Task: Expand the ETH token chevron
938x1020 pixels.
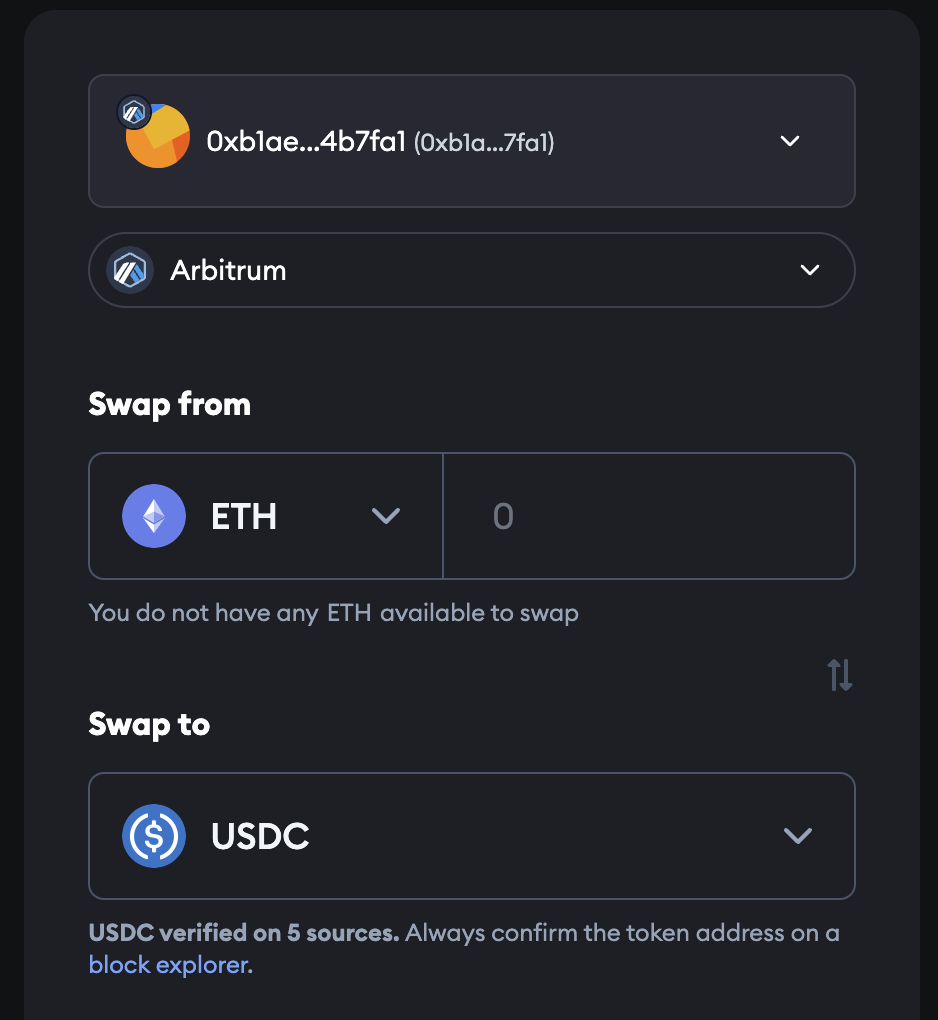Action: tap(386, 516)
